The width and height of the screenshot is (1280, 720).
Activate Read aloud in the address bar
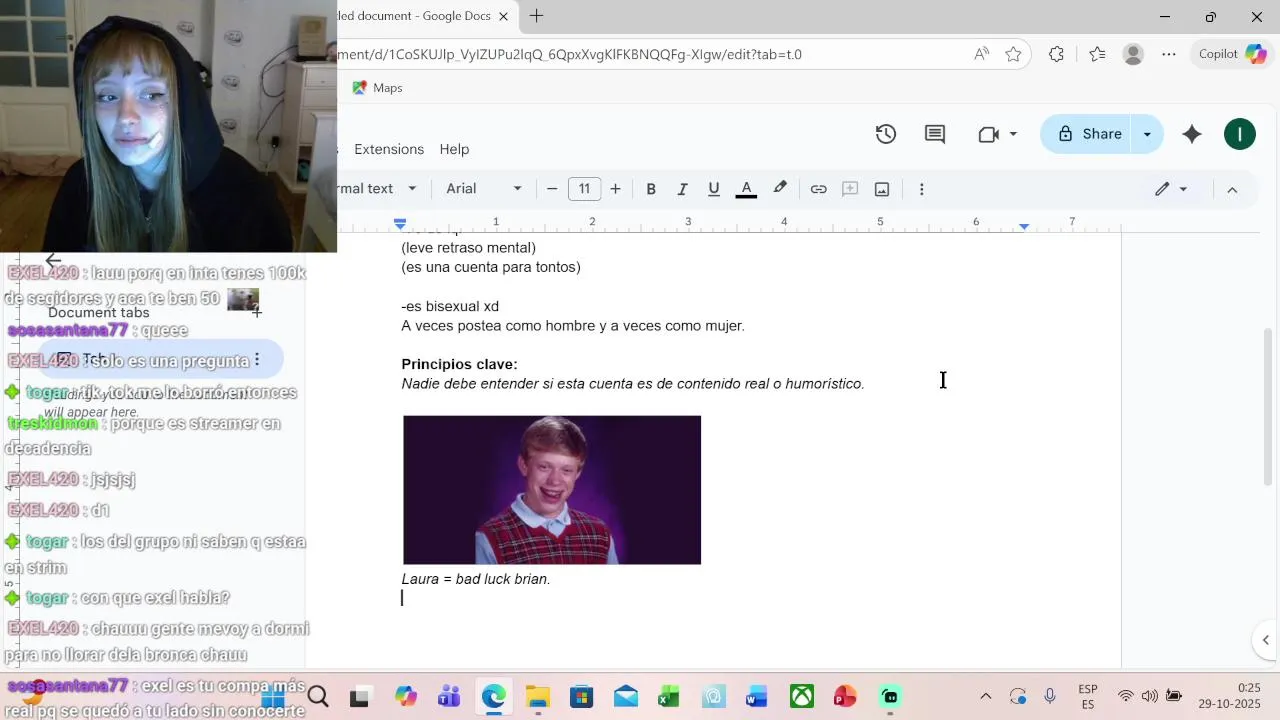click(x=982, y=54)
